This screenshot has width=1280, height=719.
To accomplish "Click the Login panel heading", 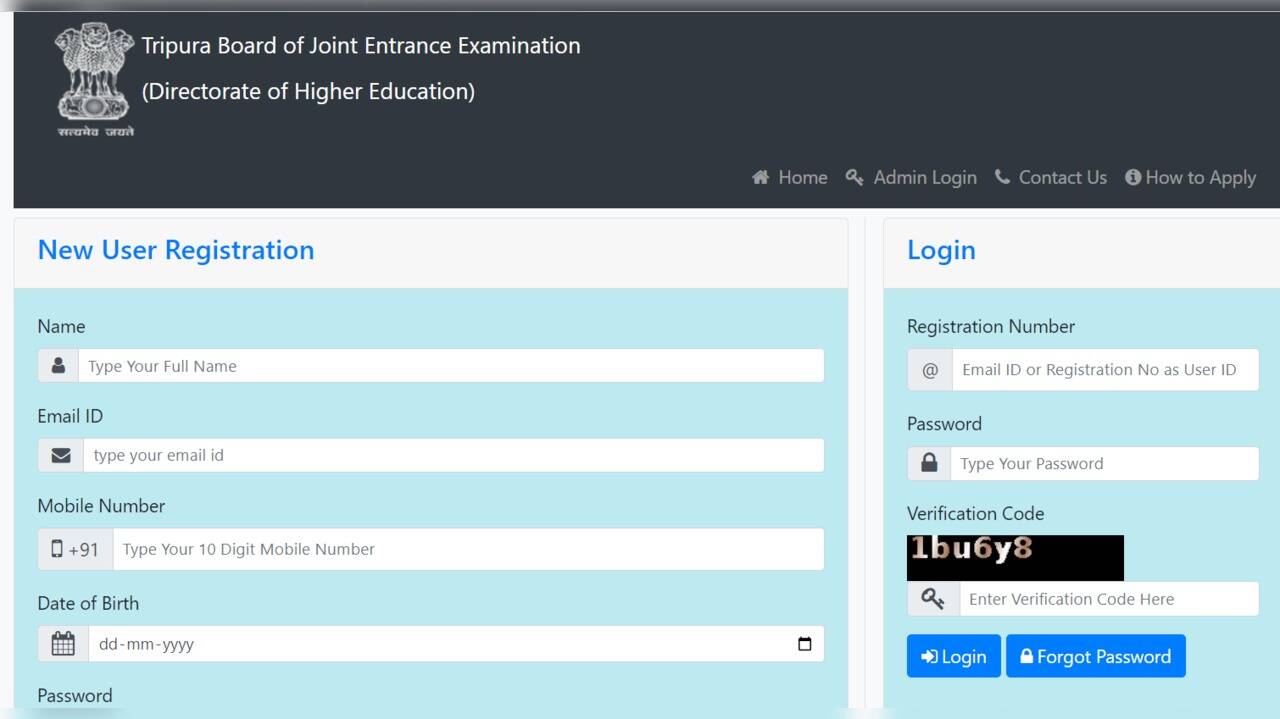I will (941, 250).
